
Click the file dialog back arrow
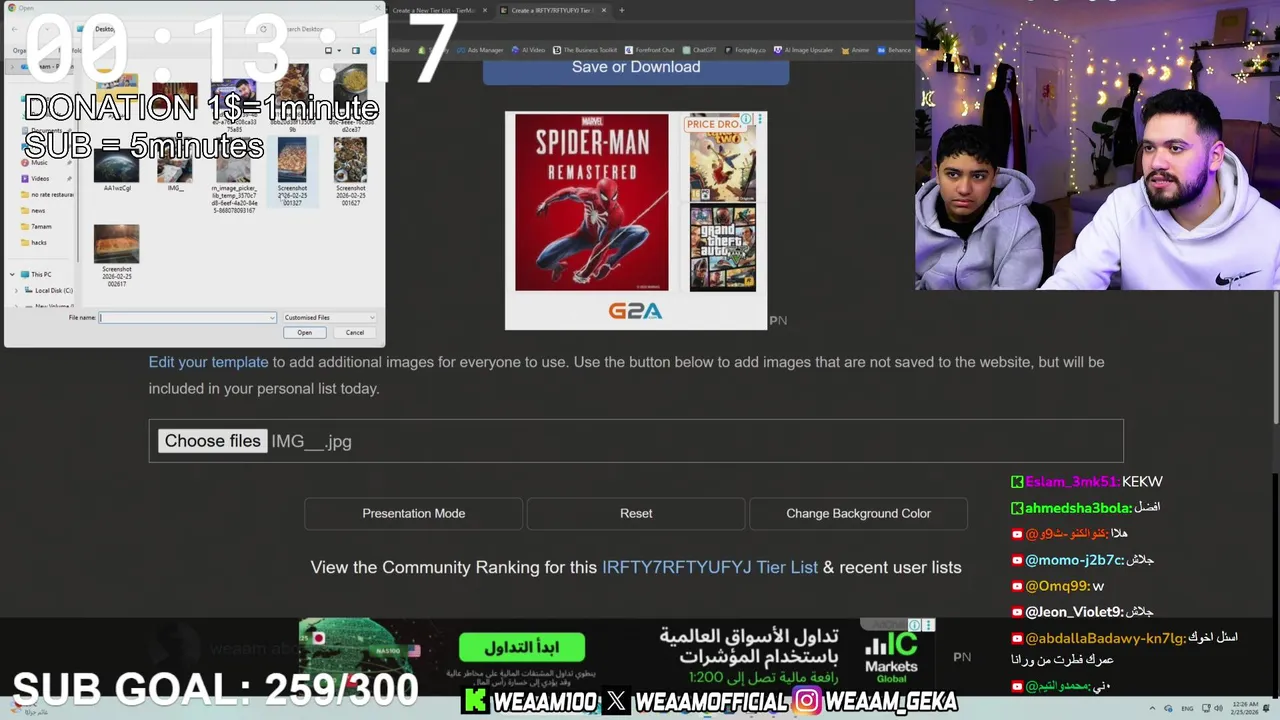tap(14, 29)
